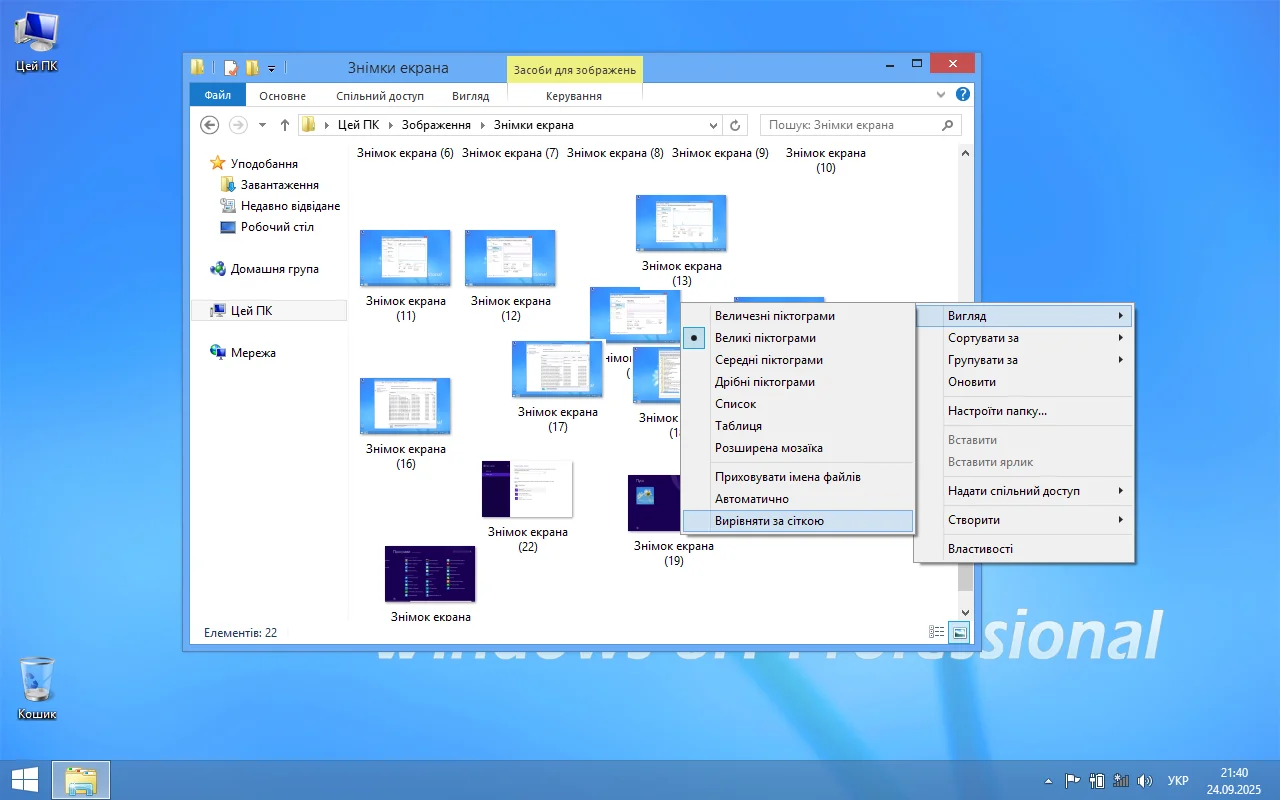Open the address bar history dropdown arrow
Viewport: 1280px width, 800px height.
click(713, 125)
